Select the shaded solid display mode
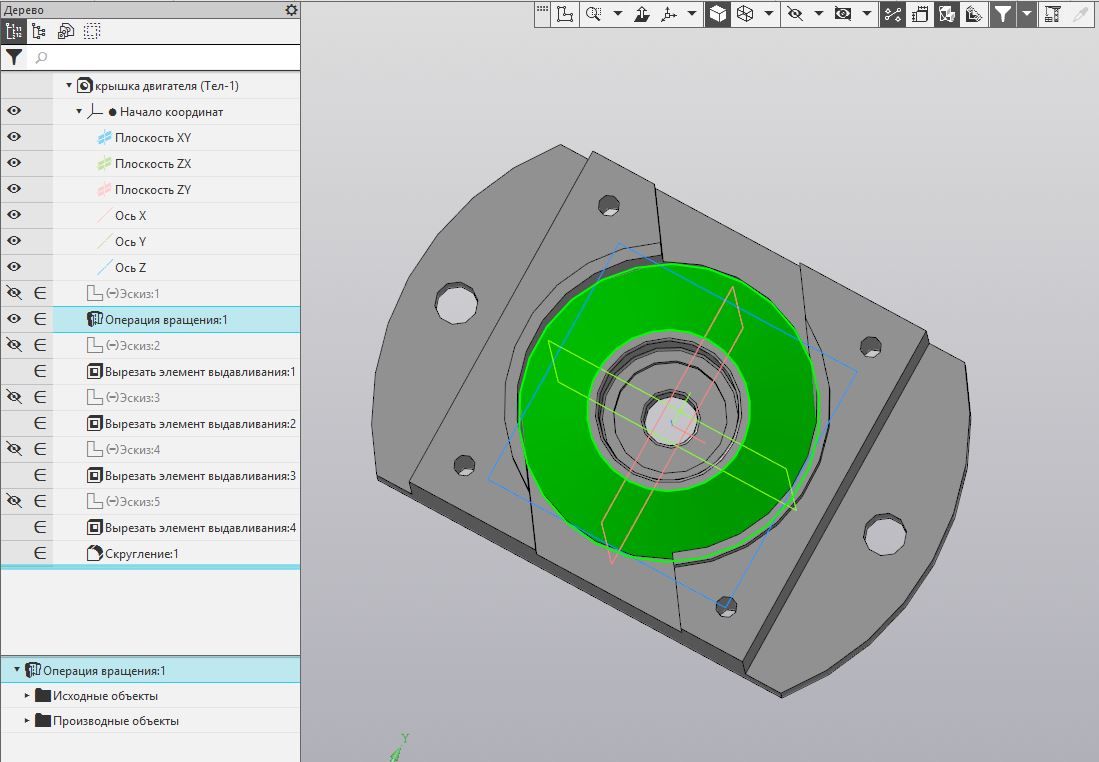 [x=718, y=14]
